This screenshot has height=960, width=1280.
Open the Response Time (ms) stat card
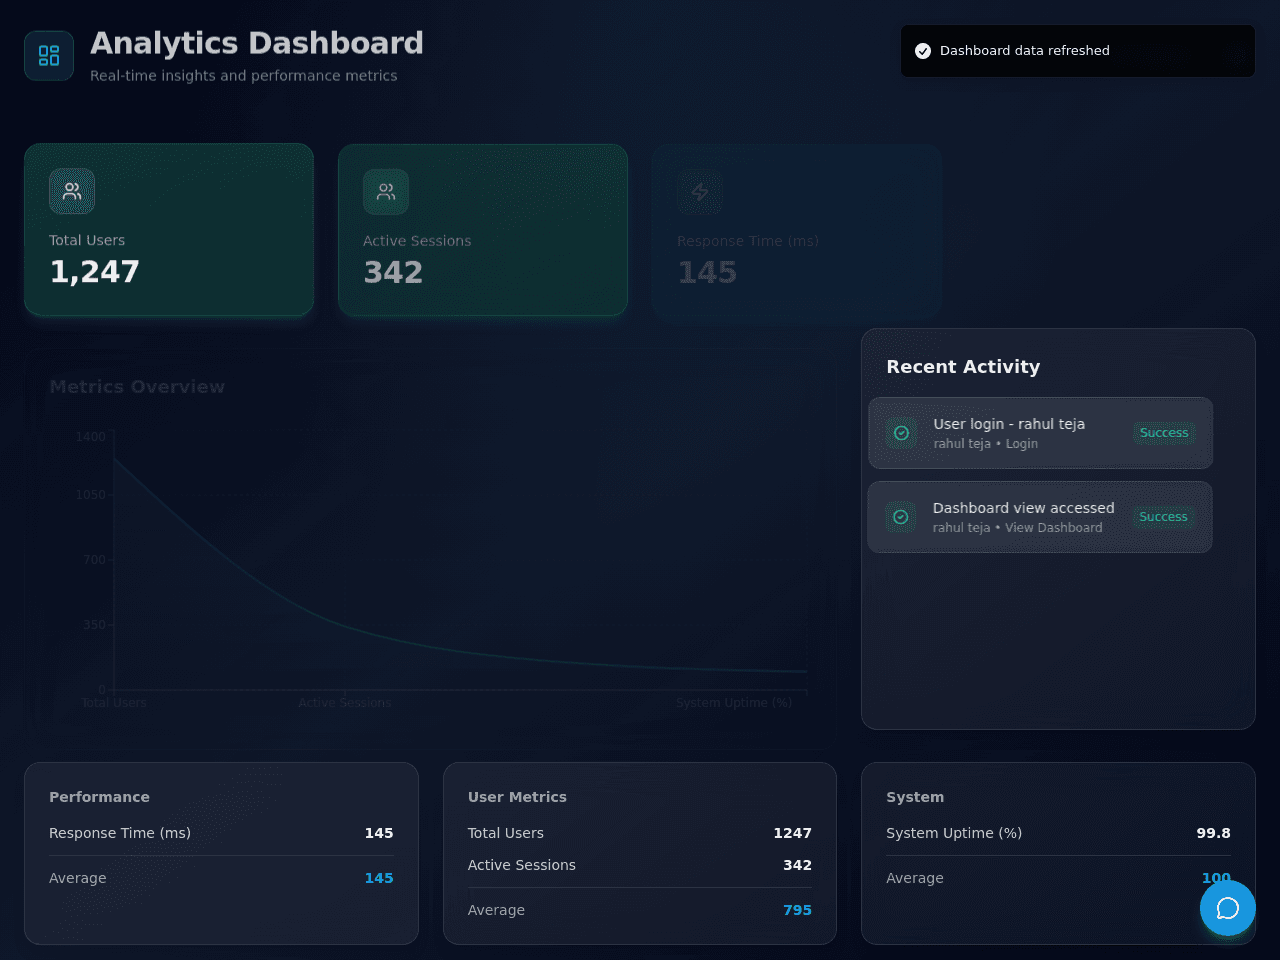[797, 231]
